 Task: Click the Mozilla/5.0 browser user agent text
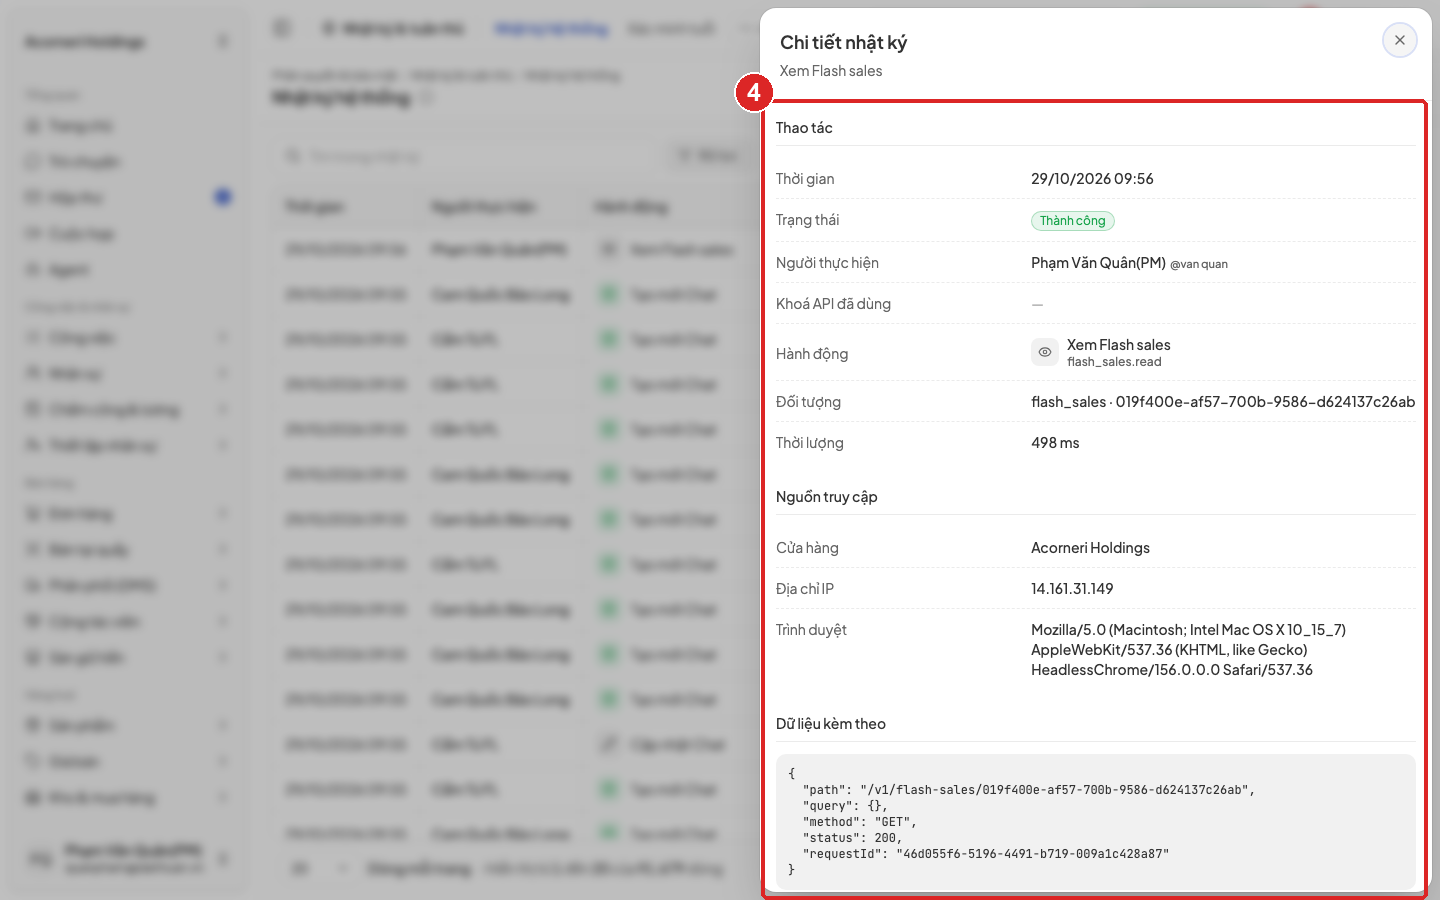pyautogui.click(x=1188, y=650)
